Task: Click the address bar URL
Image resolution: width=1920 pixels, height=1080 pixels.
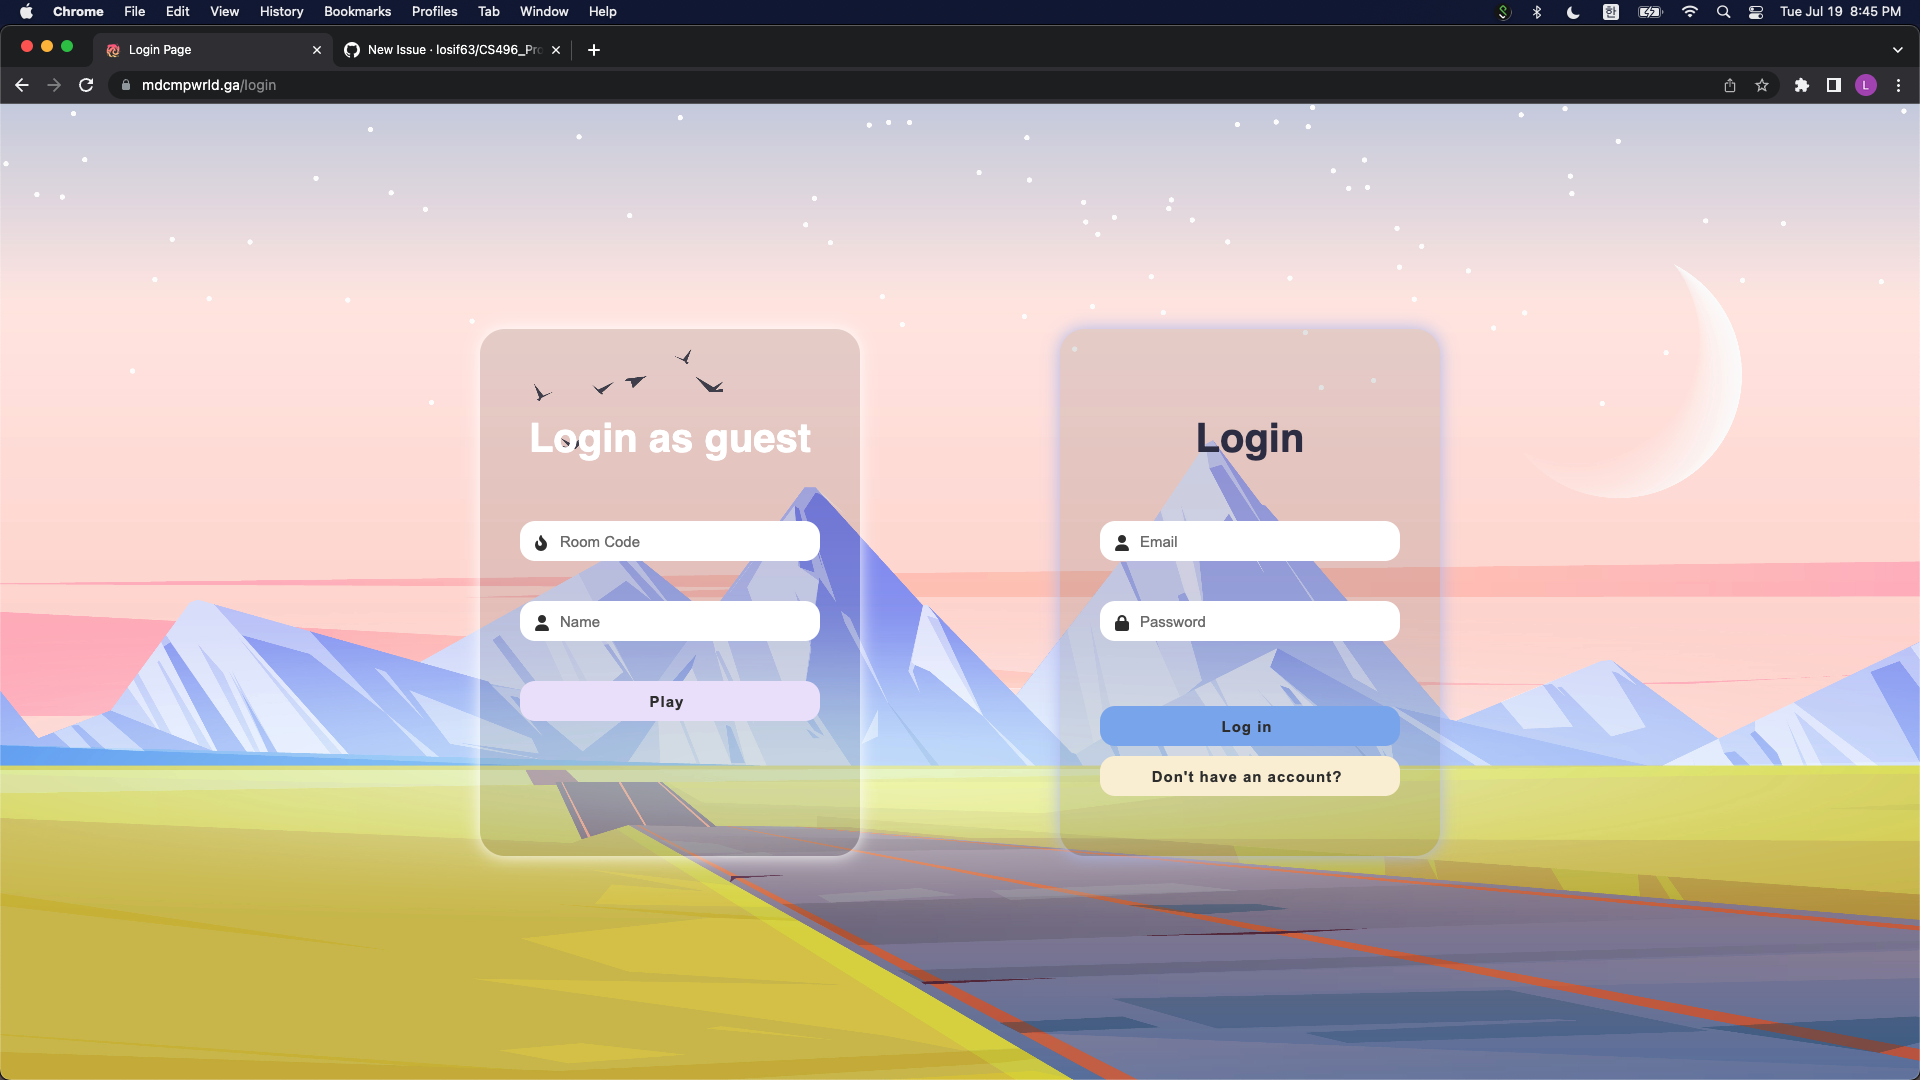Action: click(209, 85)
